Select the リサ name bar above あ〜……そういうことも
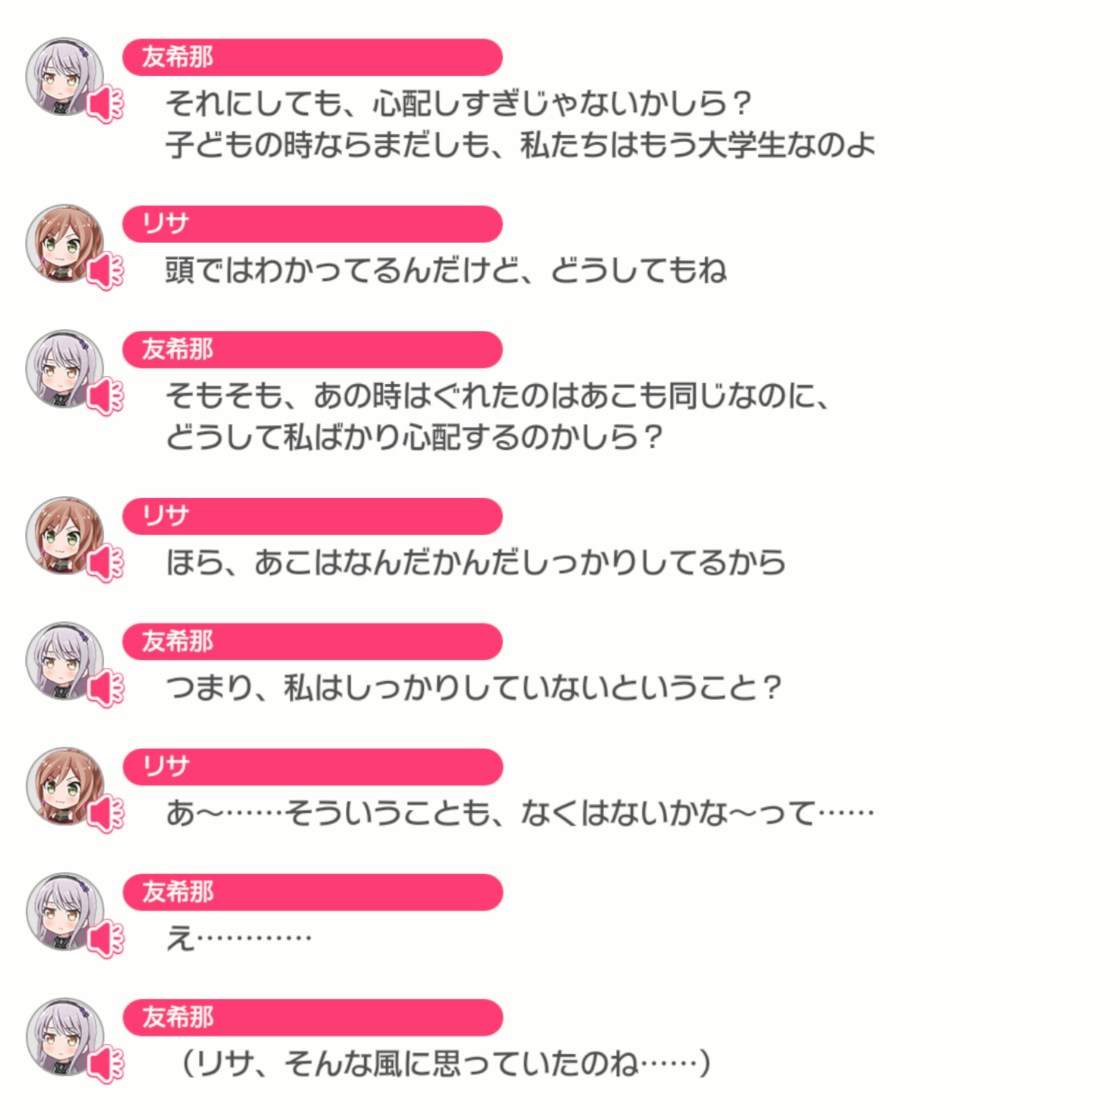The width and height of the screenshot is (1120, 1120). tap(313, 767)
